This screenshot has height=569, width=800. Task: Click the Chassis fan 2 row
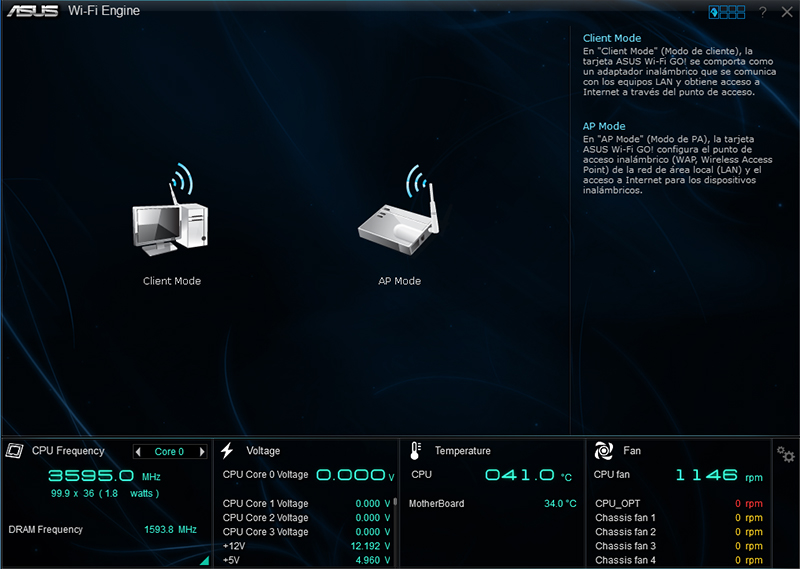coord(679,532)
